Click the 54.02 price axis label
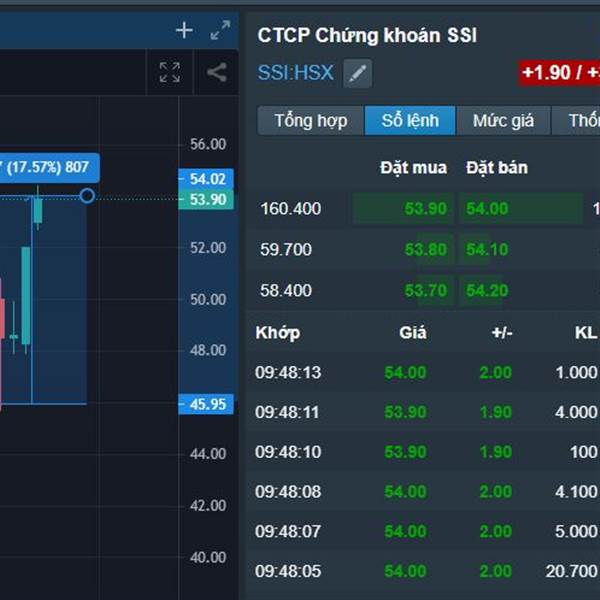The height and width of the screenshot is (600, 600). (x=206, y=179)
